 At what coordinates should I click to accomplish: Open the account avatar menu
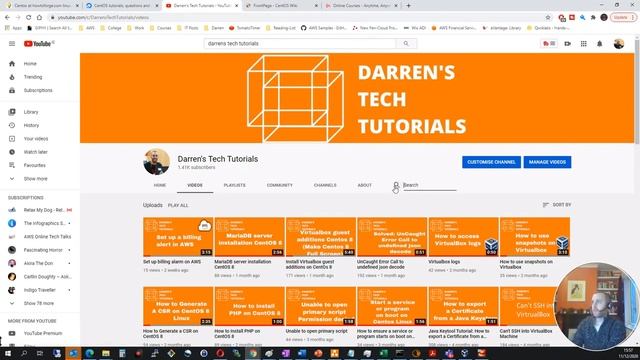[619, 44]
